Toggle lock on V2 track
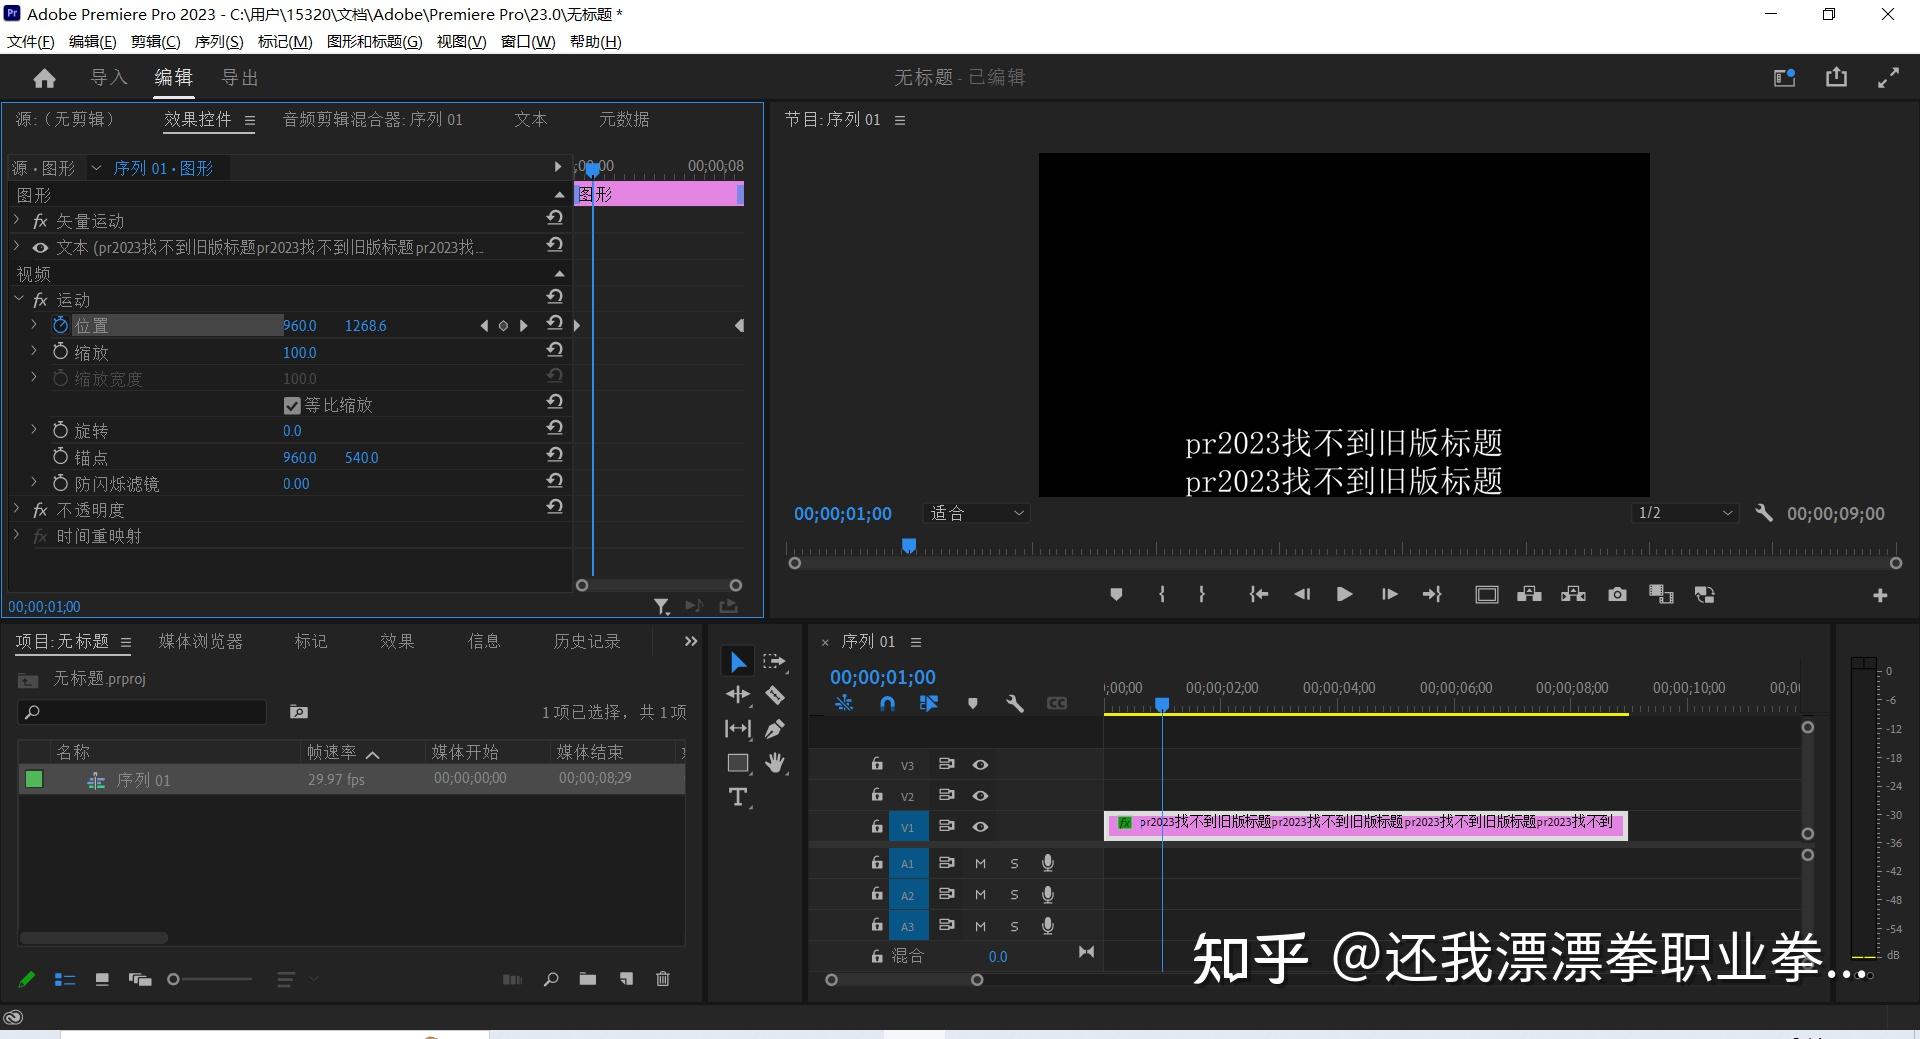This screenshot has height=1039, width=1920. [877, 795]
